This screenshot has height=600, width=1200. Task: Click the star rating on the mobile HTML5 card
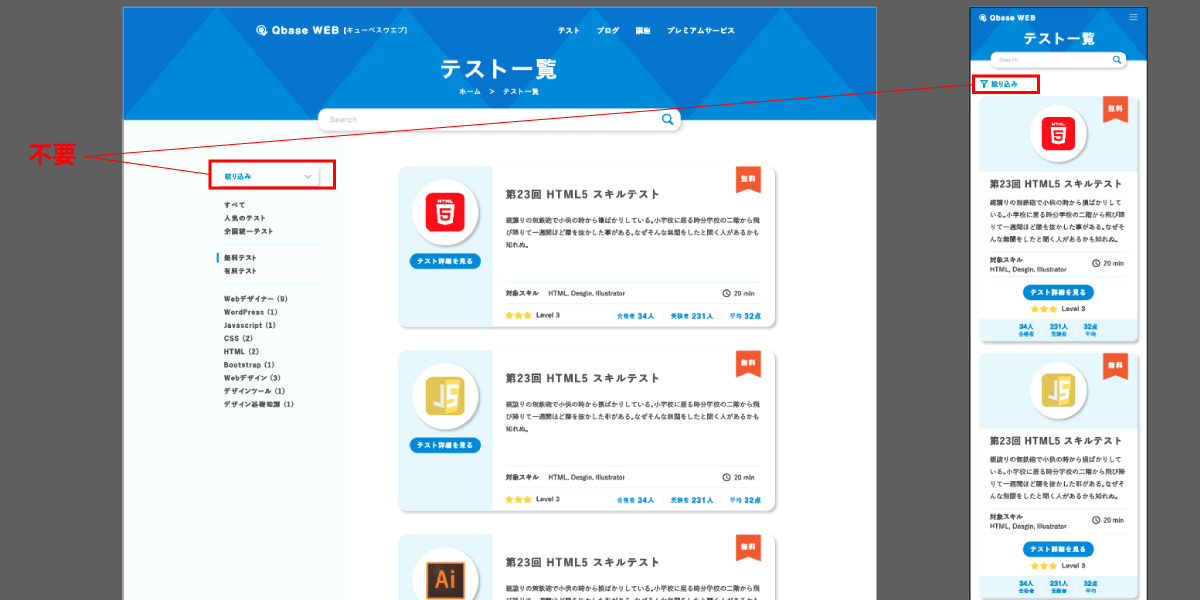pos(1045,309)
